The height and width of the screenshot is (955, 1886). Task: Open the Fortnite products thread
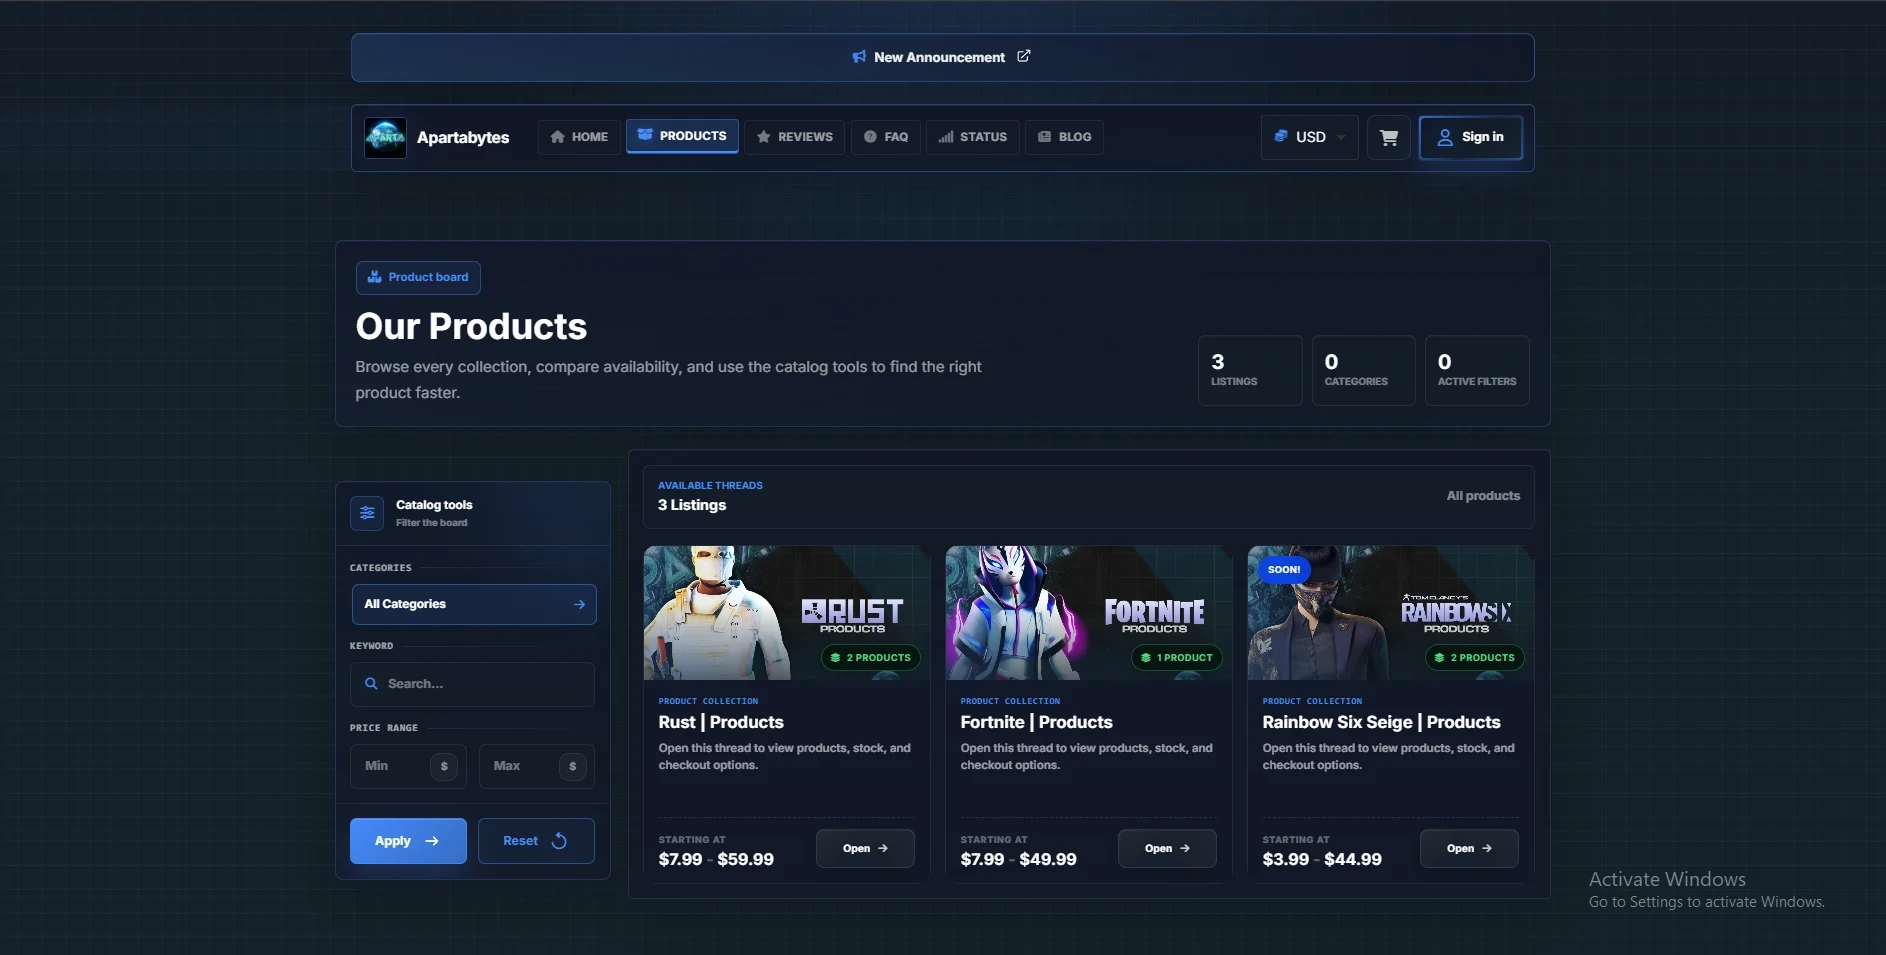point(1167,849)
